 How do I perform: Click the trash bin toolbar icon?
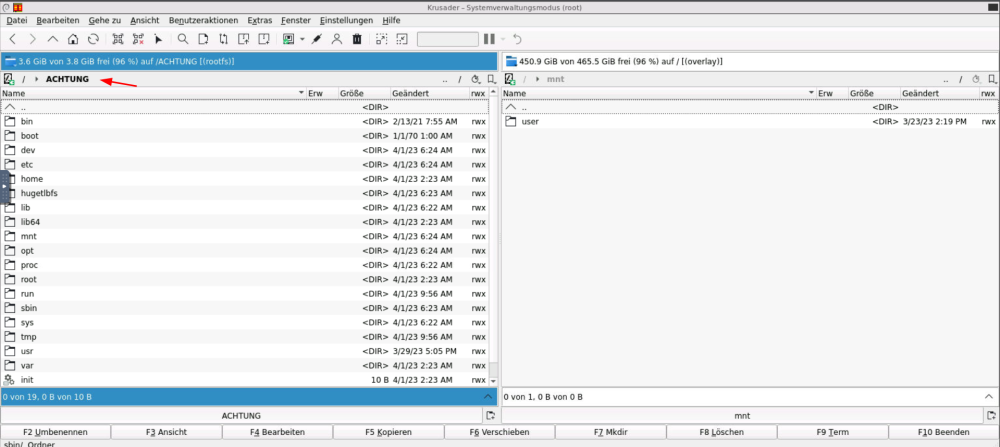(357, 40)
